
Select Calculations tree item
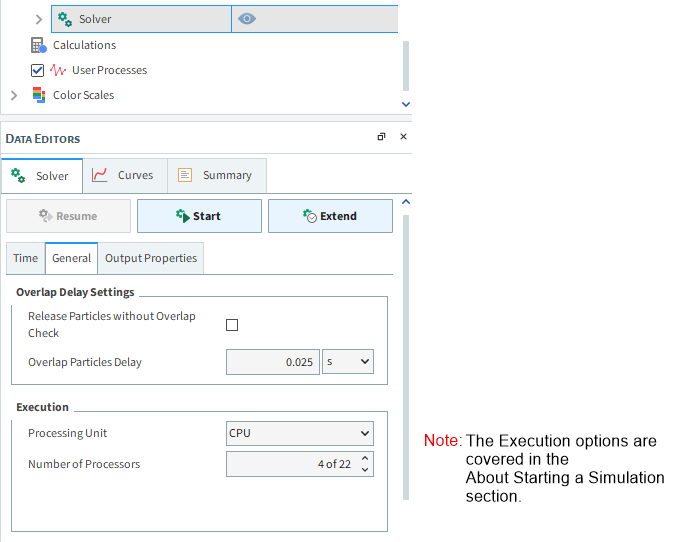[84, 45]
